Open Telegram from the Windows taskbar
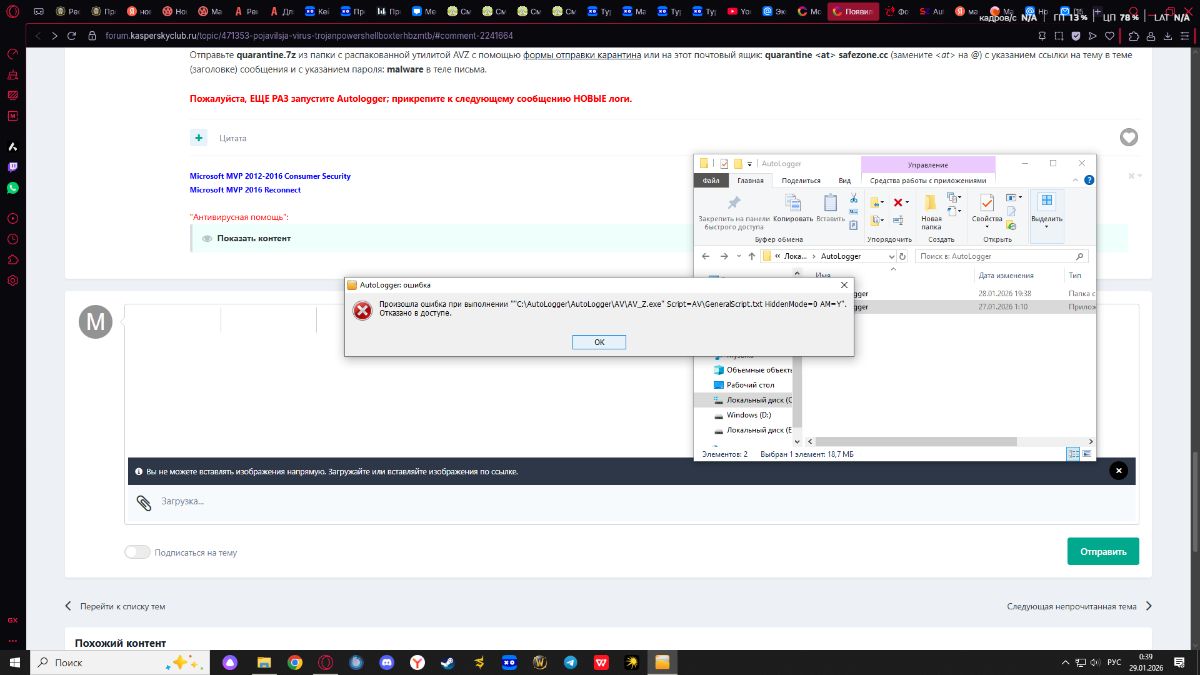Image resolution: width=1200 pixels, height=675 pixels. tap(570, 662)
